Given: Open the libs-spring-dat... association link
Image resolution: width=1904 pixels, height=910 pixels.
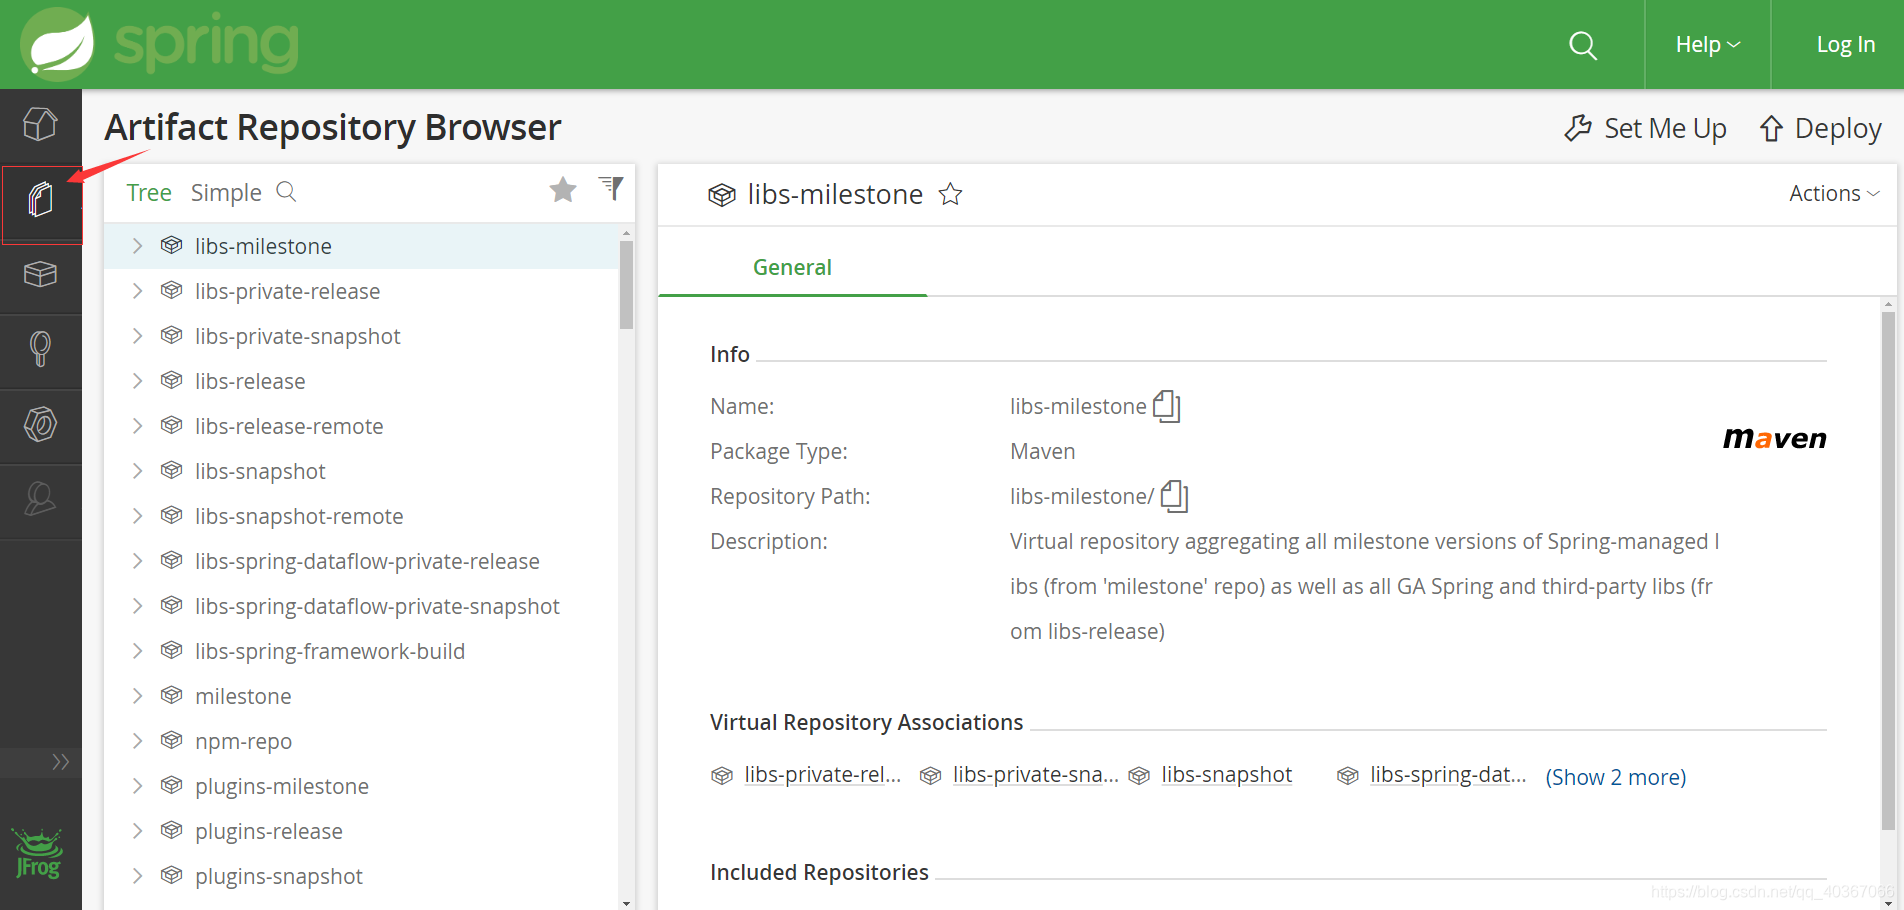Looking at the screenshot, I should click(1447, 775).
